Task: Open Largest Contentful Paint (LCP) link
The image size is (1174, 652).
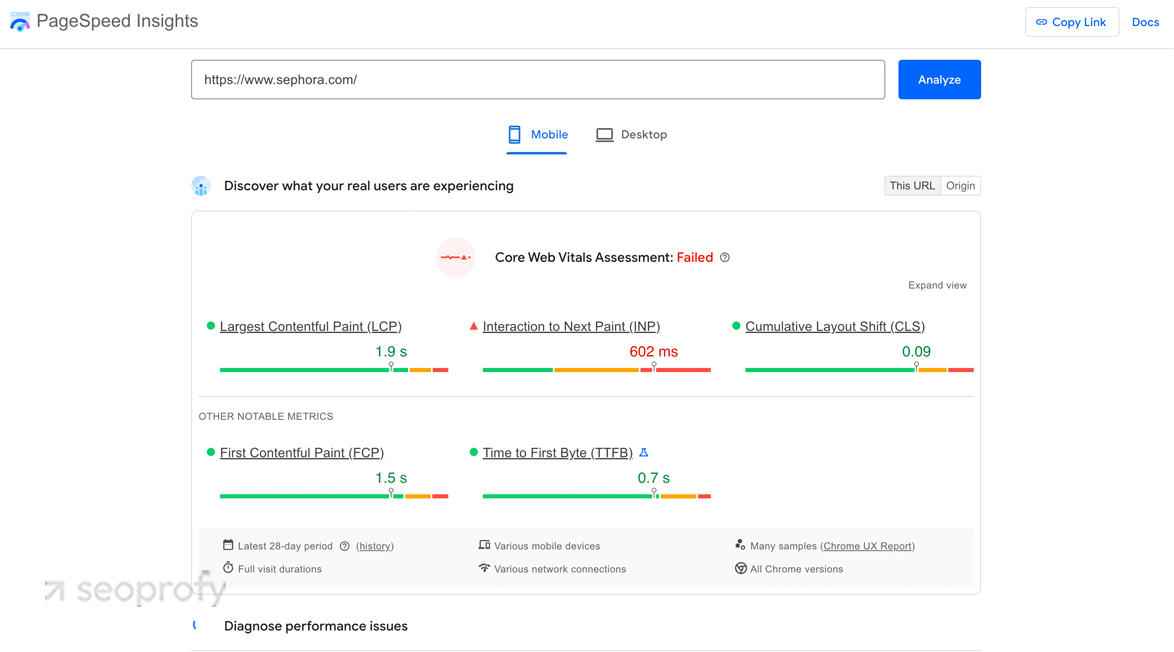Action: (x=311, y=326)
